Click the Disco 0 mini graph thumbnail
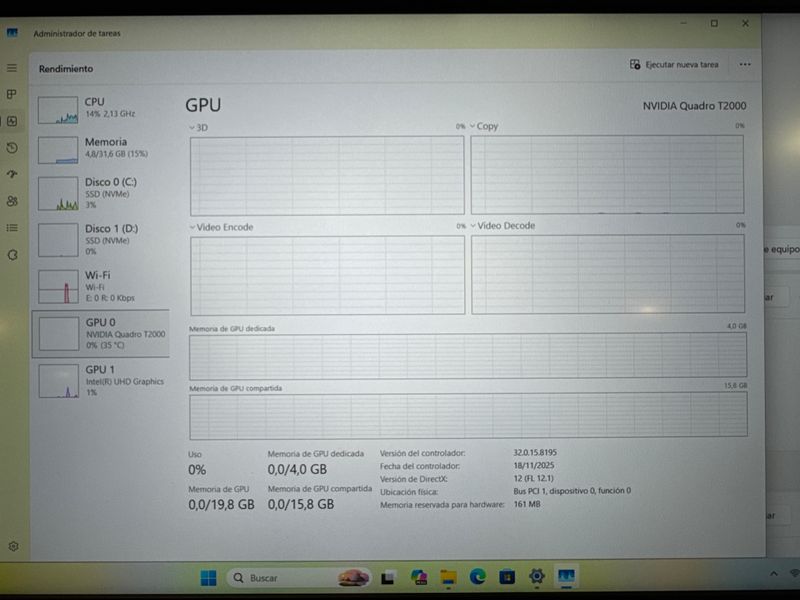The width and height of the screenshot is (800, 600). [58, 194]
